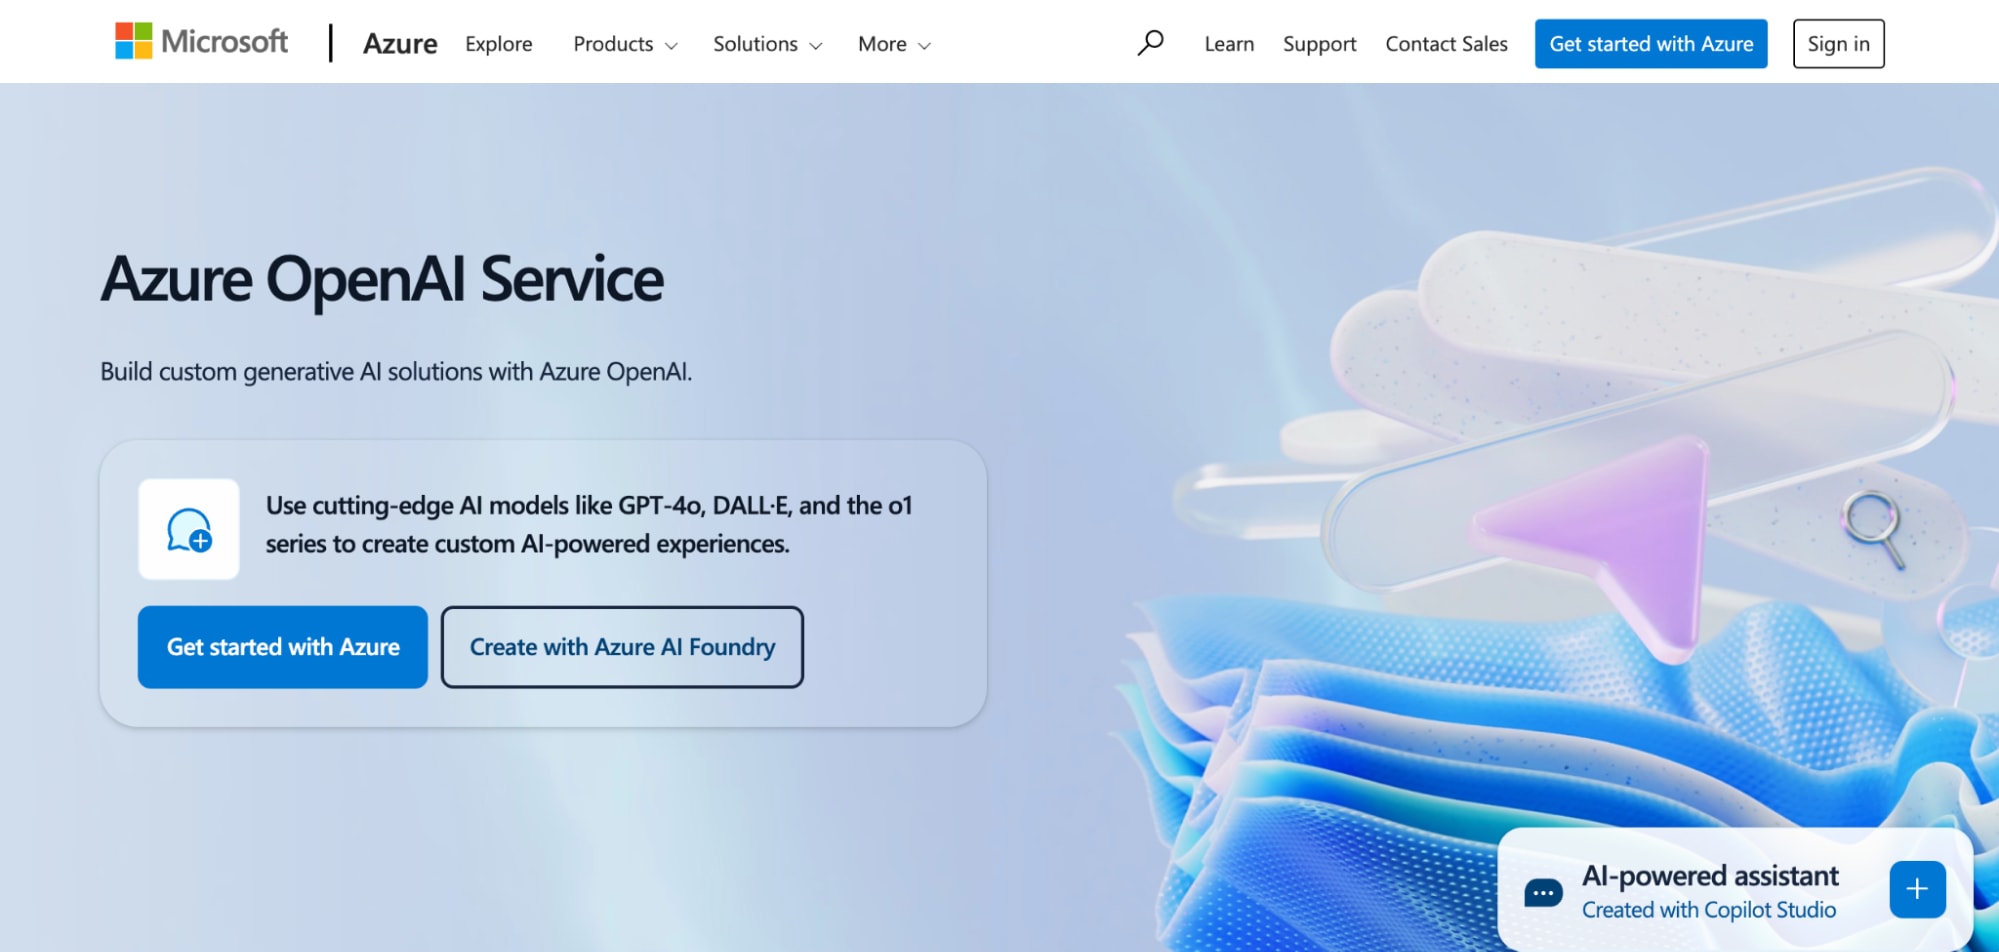Click the hero card Get started with Azure button
Viewport: 1999px width, 952px height.
point(283,647)
